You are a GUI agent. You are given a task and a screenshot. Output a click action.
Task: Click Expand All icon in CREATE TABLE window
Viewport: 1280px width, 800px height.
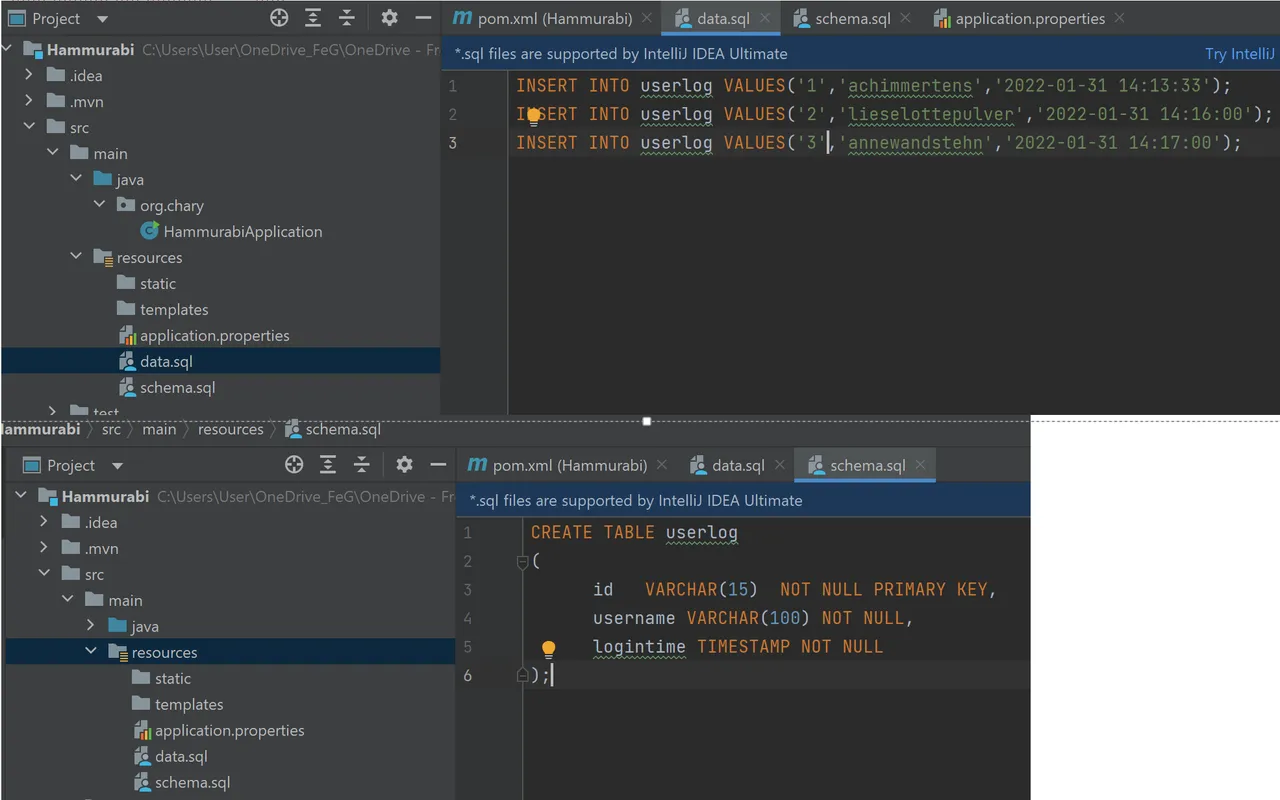click(328, 465)
